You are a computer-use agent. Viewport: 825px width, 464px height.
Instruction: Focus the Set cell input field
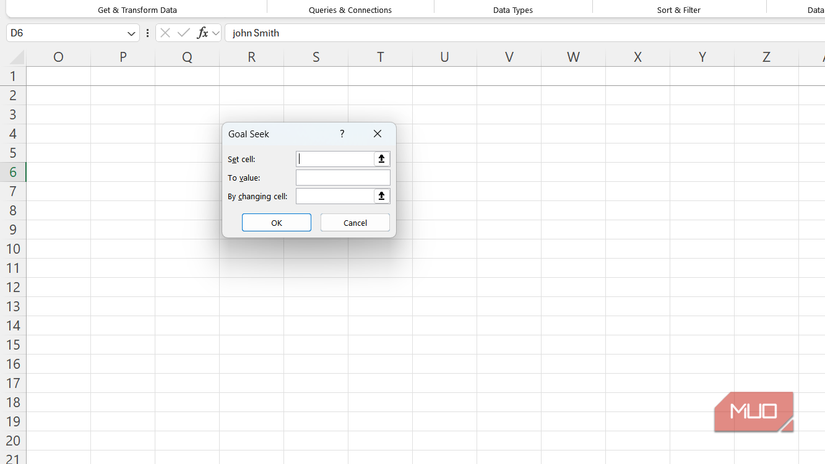335,159
